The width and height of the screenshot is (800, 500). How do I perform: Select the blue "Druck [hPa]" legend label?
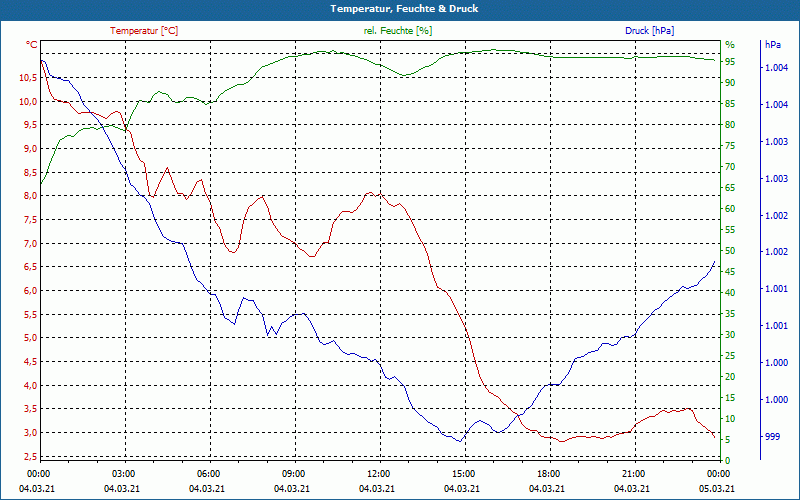tap(649, 31)
